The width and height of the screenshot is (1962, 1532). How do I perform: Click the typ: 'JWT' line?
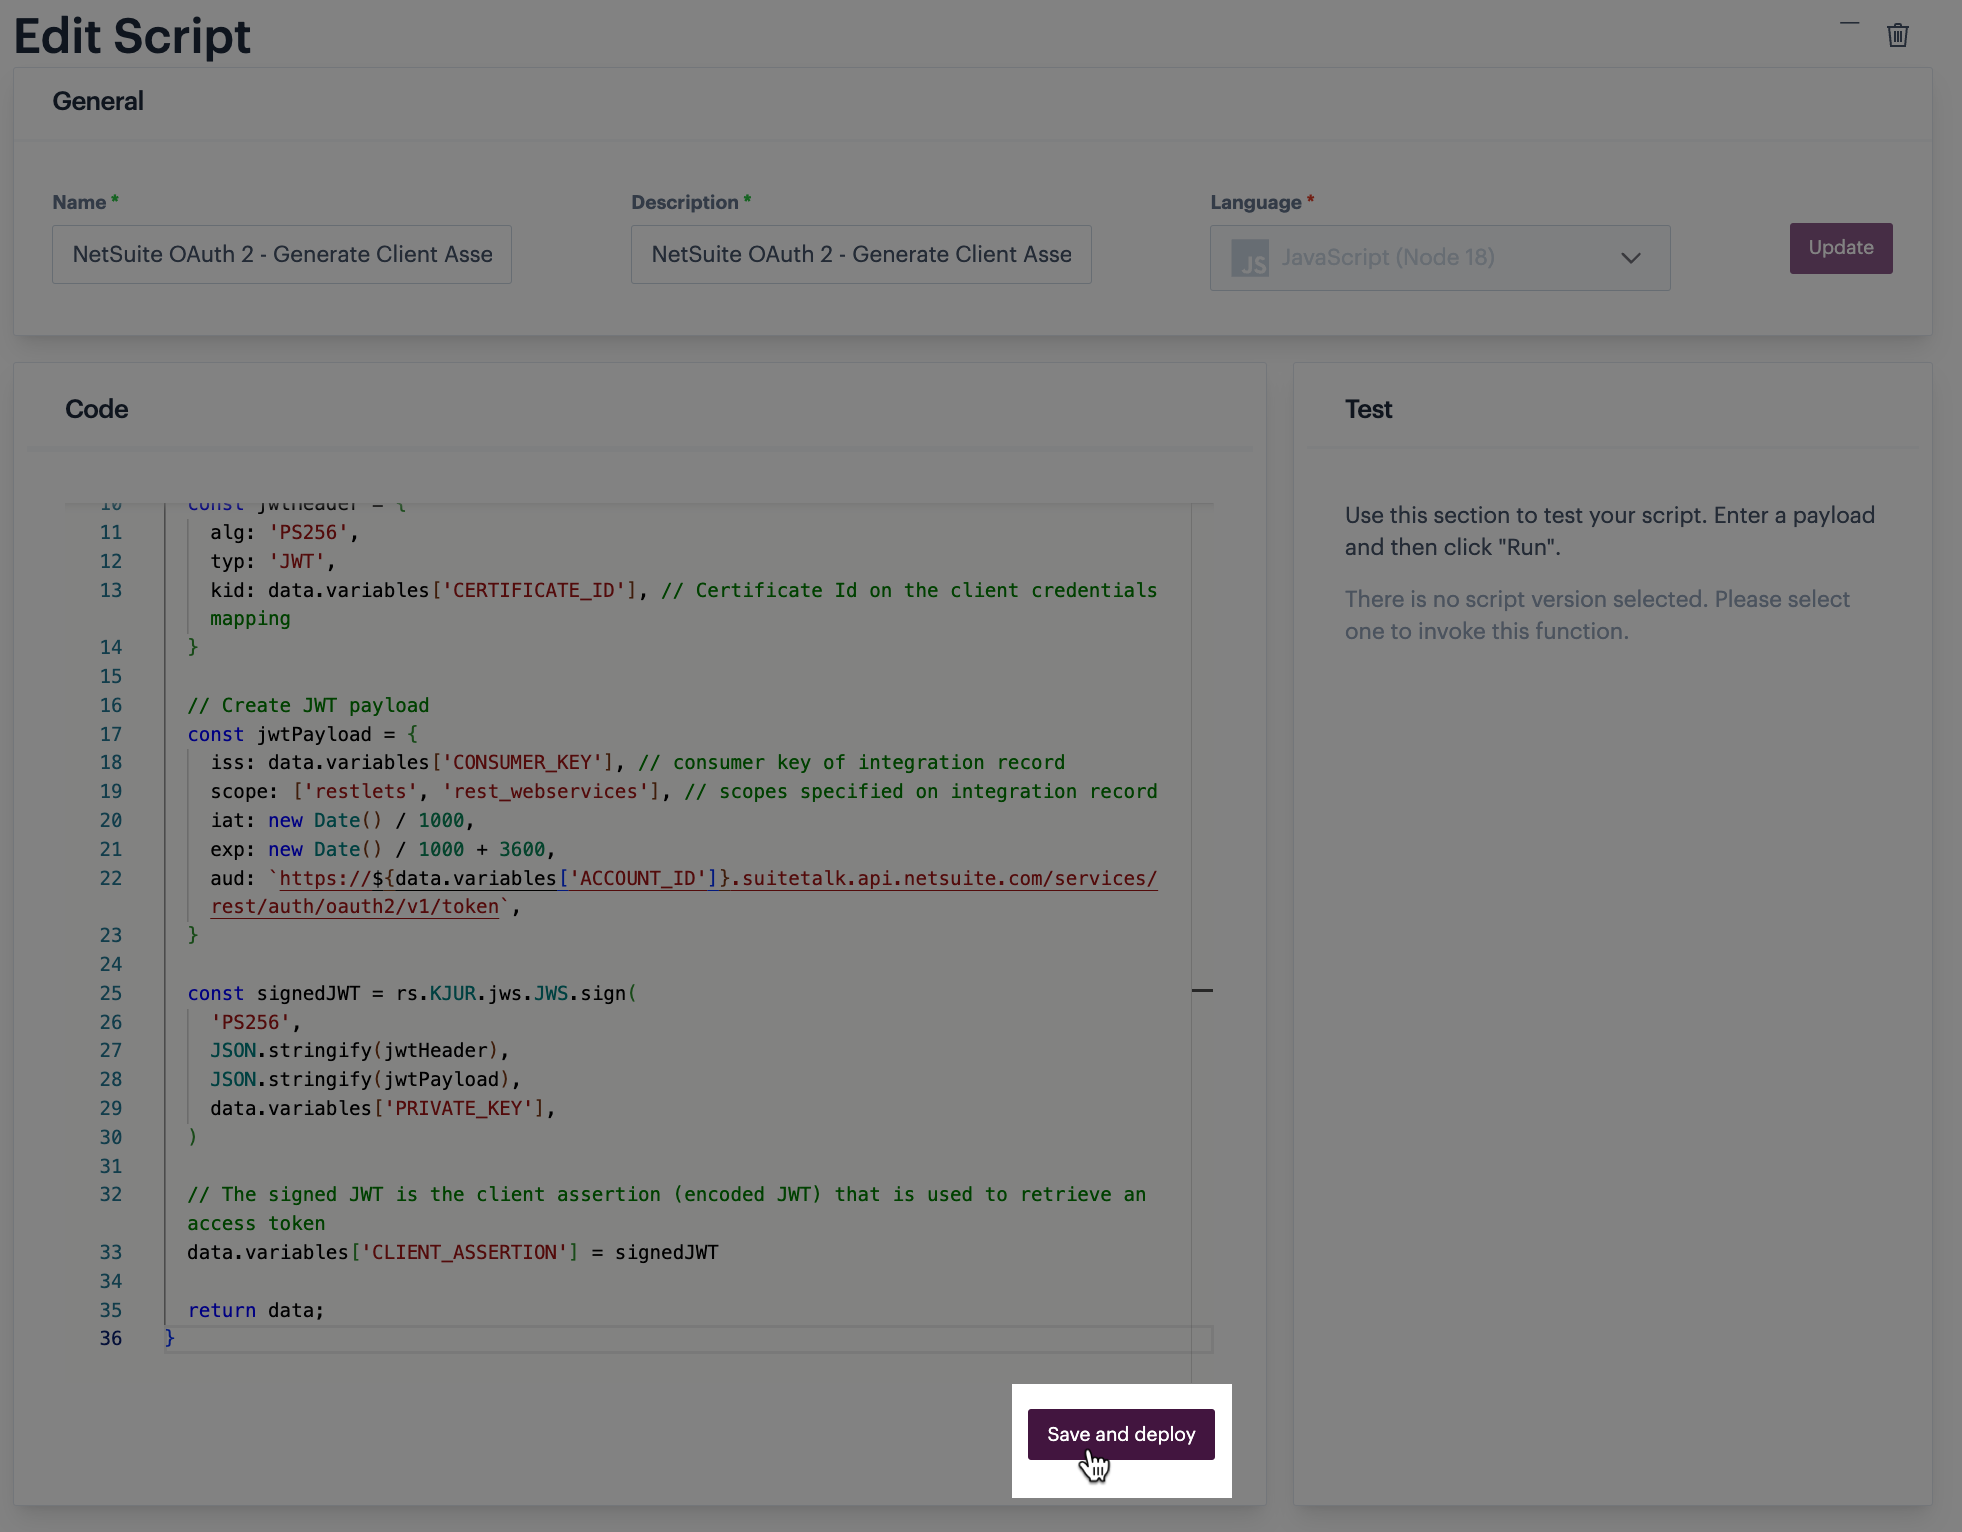[272, 561]
